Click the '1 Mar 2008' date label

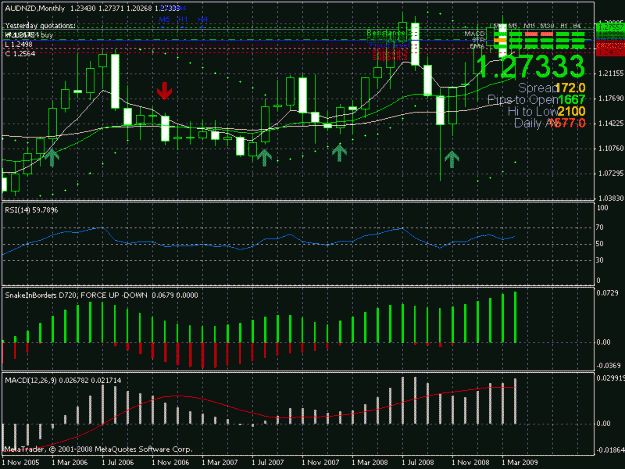(369, 463)
